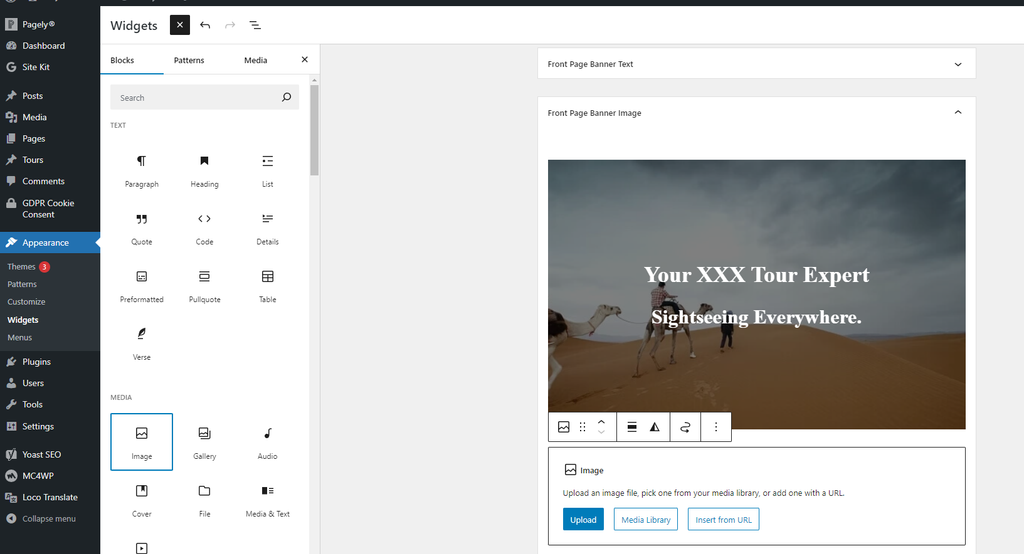This screenshot has width=1024, height=554.
Task: Click the inserter panel scrollbar
Action: [314, 130]
